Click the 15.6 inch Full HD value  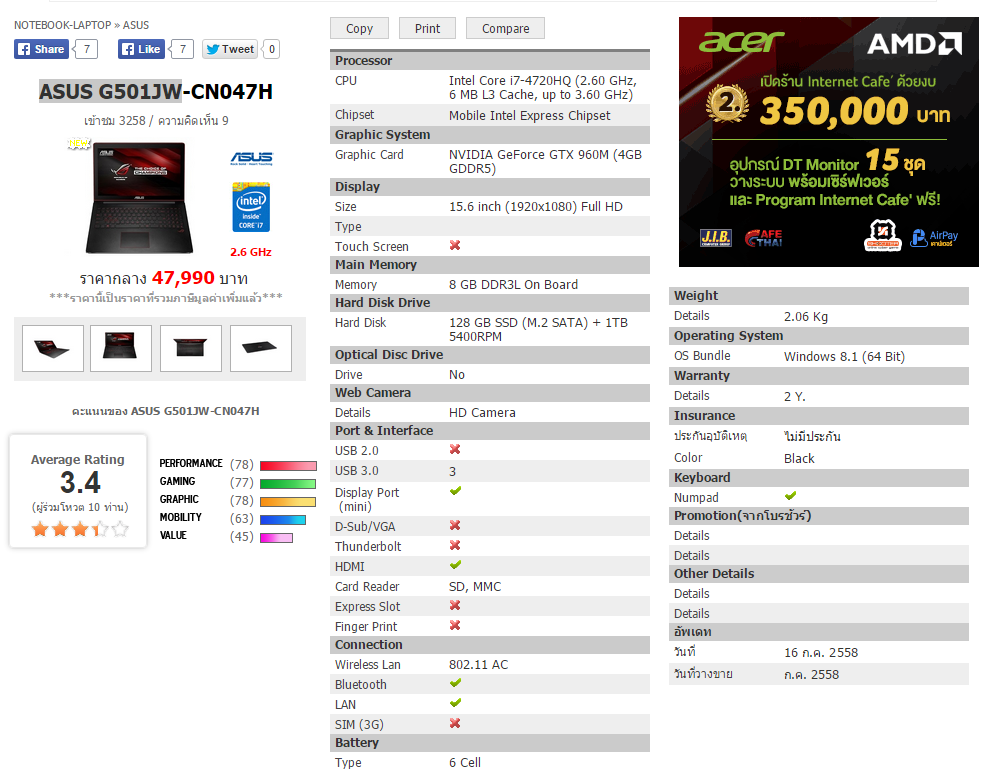pyautogui.click(x=536, y=207)
